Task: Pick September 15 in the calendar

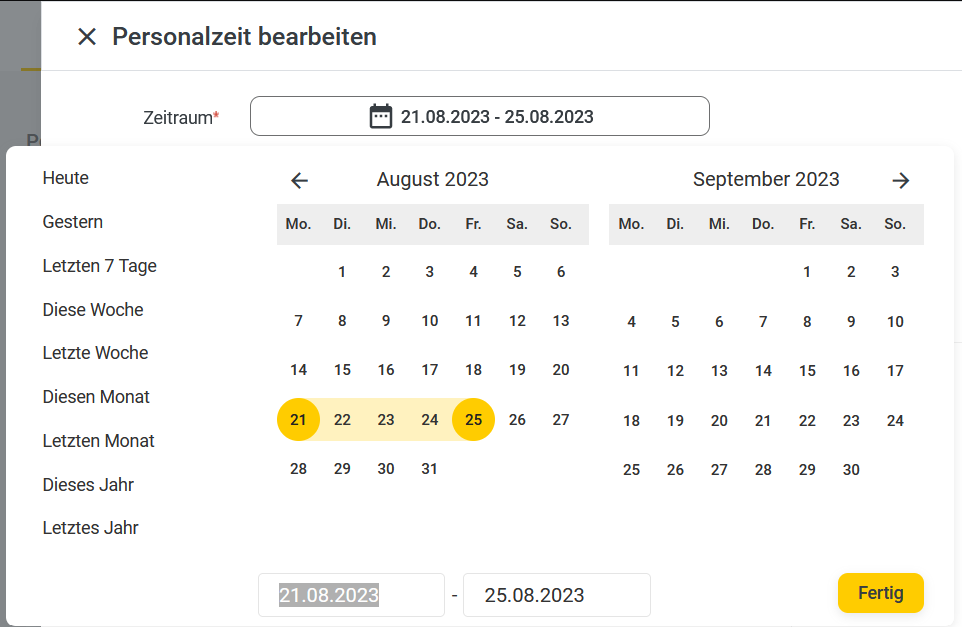Action: tap(807, 371)
